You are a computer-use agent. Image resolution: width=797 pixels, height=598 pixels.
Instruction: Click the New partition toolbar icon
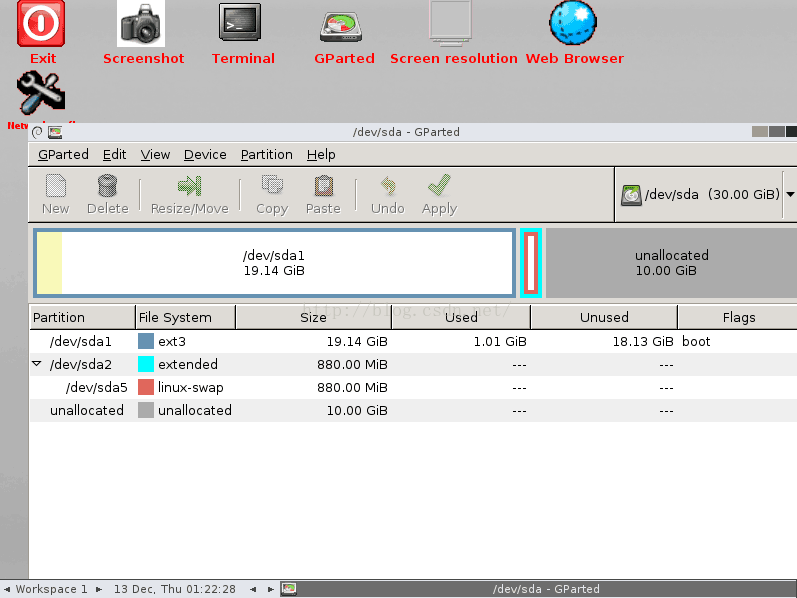[56, 186]
